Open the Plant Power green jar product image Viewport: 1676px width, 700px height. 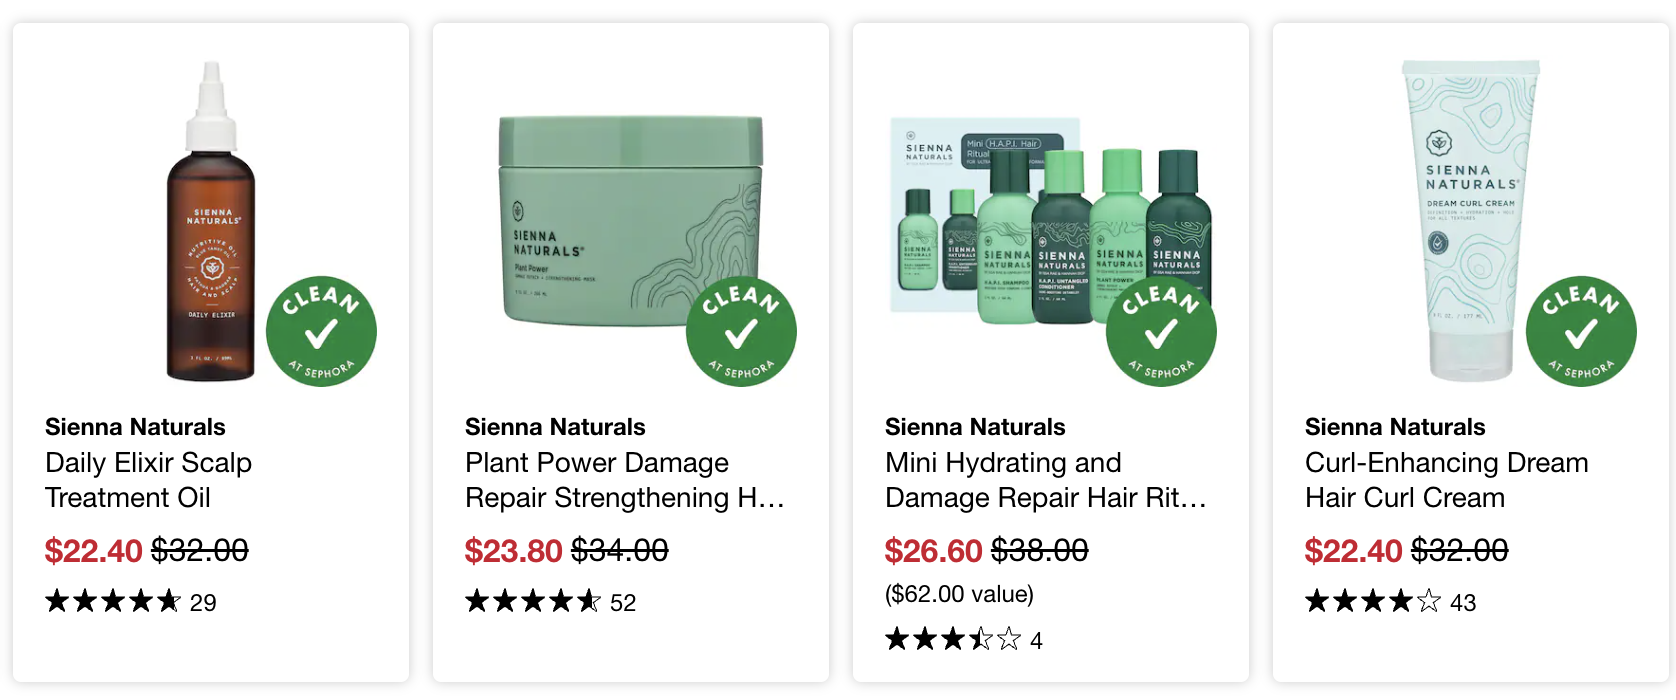pyautogui.click(x=631, y=221)
